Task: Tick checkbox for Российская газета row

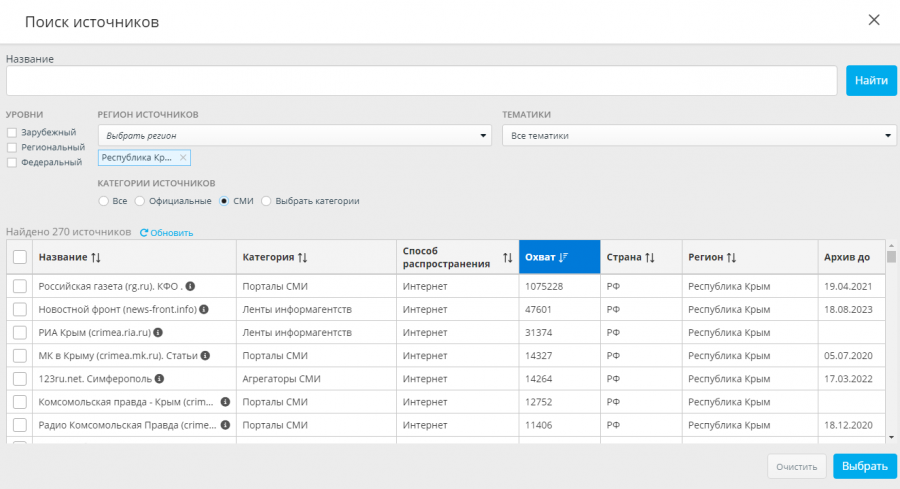Action: [20, 286]
